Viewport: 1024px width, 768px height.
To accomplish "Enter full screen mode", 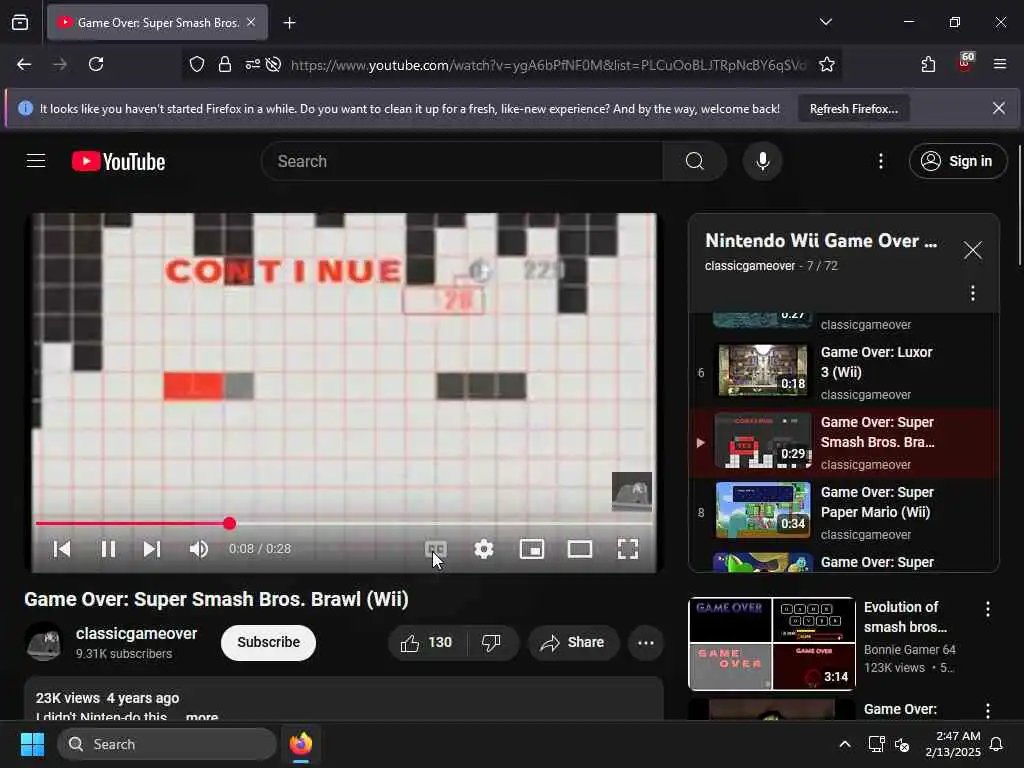I will click(628, 549).
